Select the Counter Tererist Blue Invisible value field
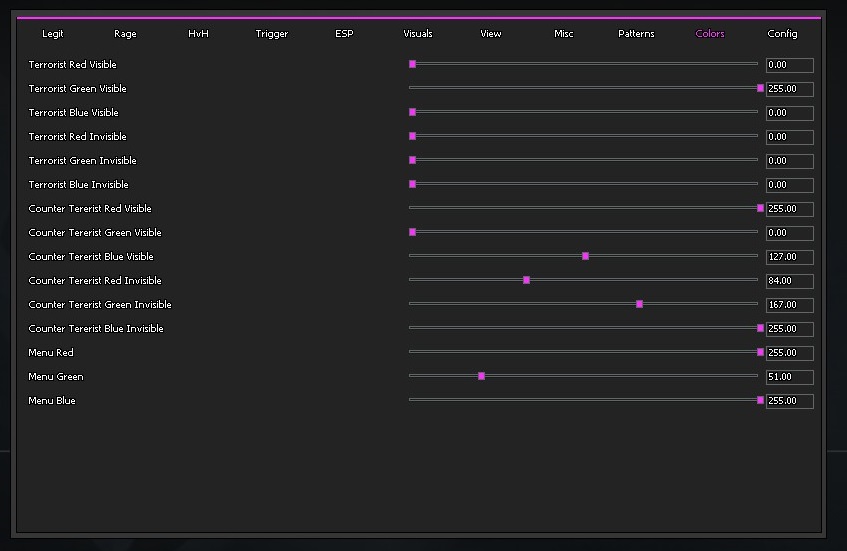Image resolution: width=847 pixels, height=551 pixels. (789, 329)
